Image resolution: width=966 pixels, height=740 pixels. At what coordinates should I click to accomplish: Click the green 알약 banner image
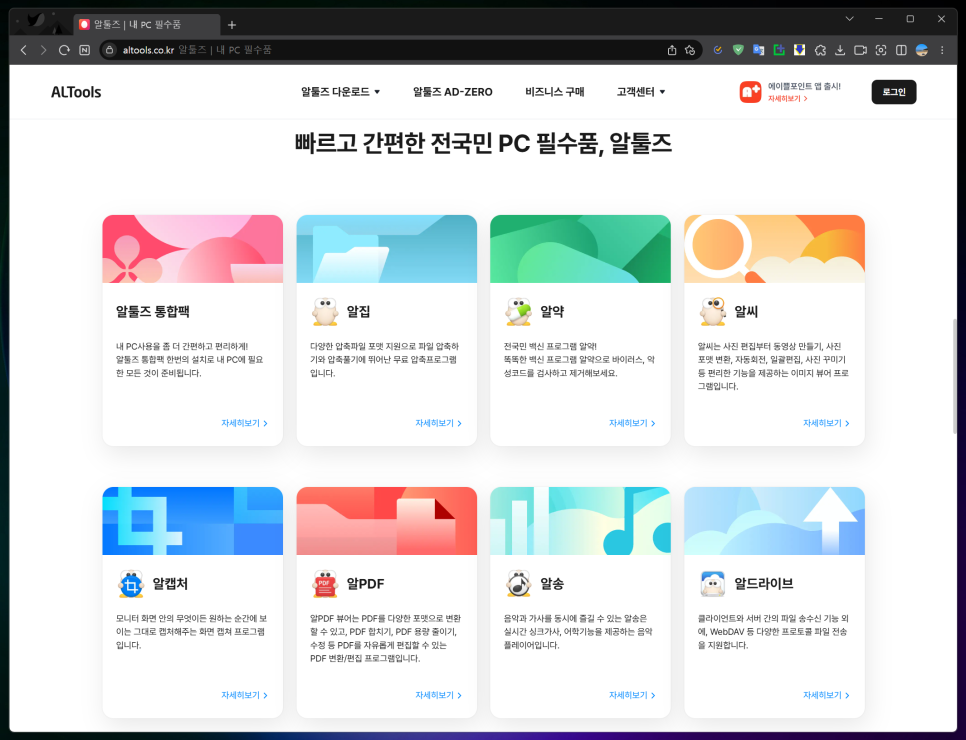pyautogui.click(x=580, y=249)
